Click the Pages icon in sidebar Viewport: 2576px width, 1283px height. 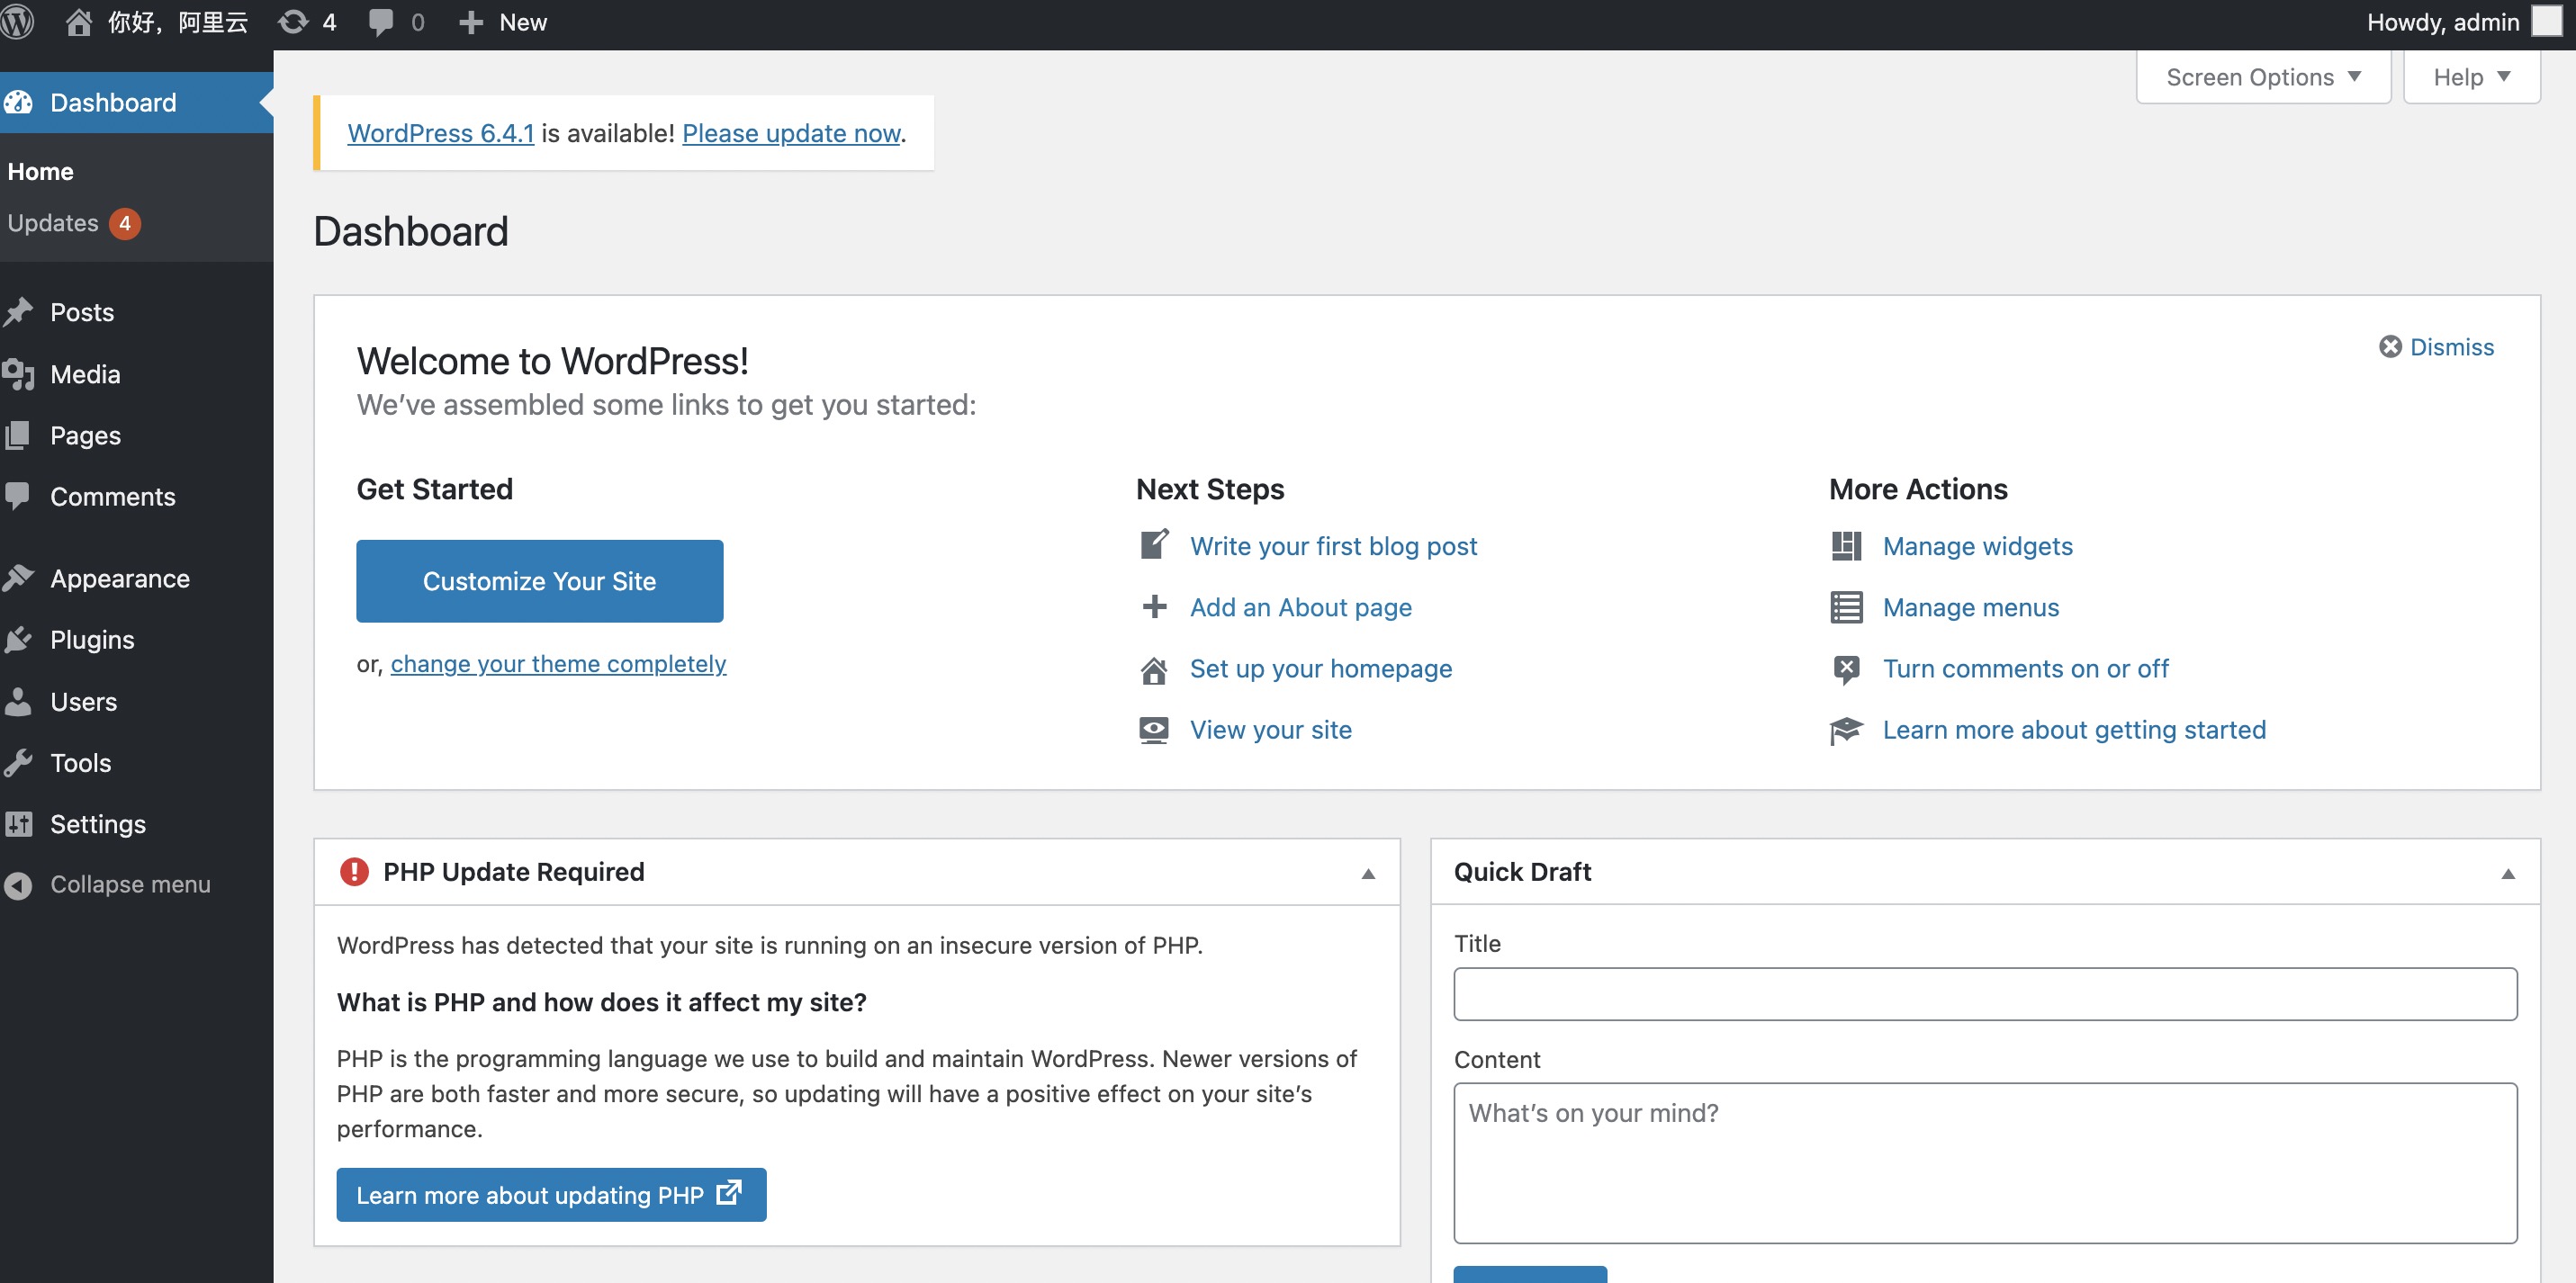pos(19,435)
